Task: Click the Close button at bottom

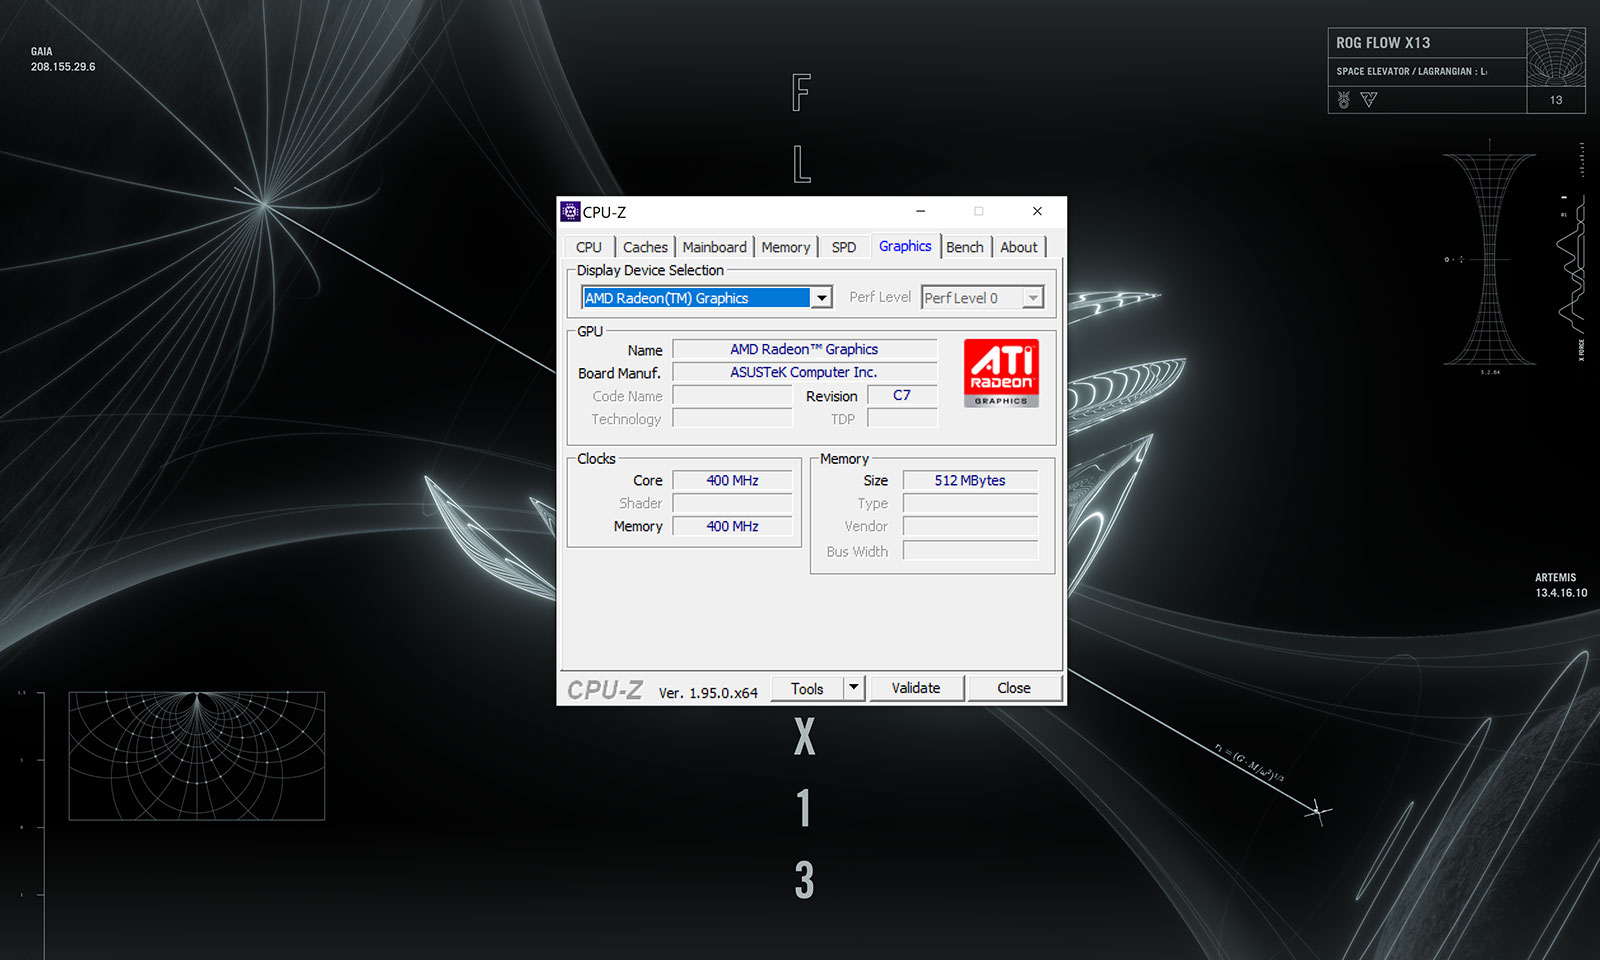Action: pos(1013,688)
